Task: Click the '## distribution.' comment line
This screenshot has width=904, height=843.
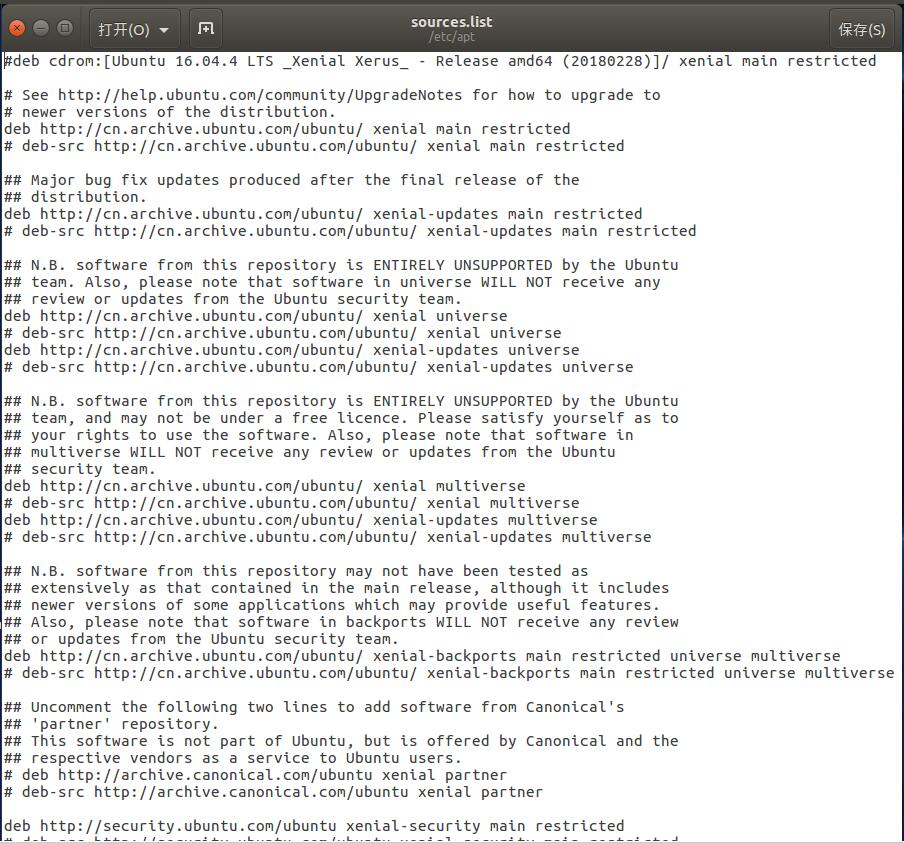Action: coord(75,197)
